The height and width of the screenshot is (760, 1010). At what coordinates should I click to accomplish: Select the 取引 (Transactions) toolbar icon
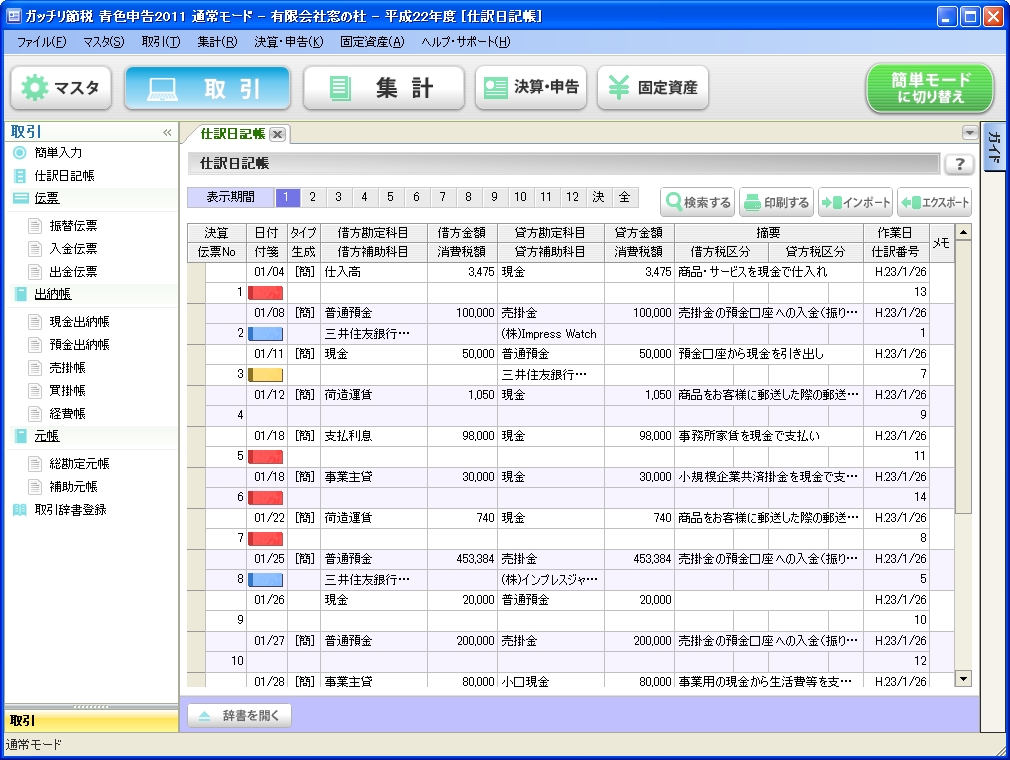208,88
